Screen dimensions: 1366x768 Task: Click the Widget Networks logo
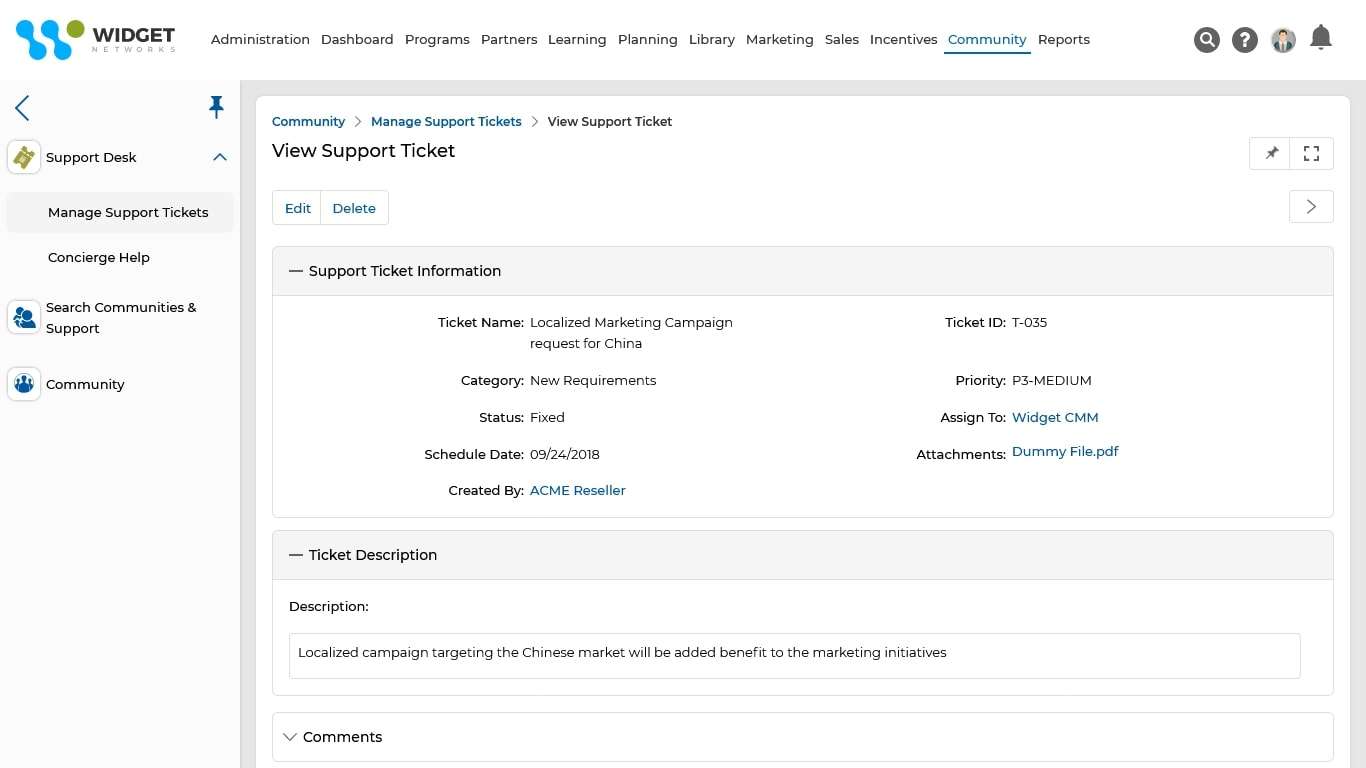point(95,38)
